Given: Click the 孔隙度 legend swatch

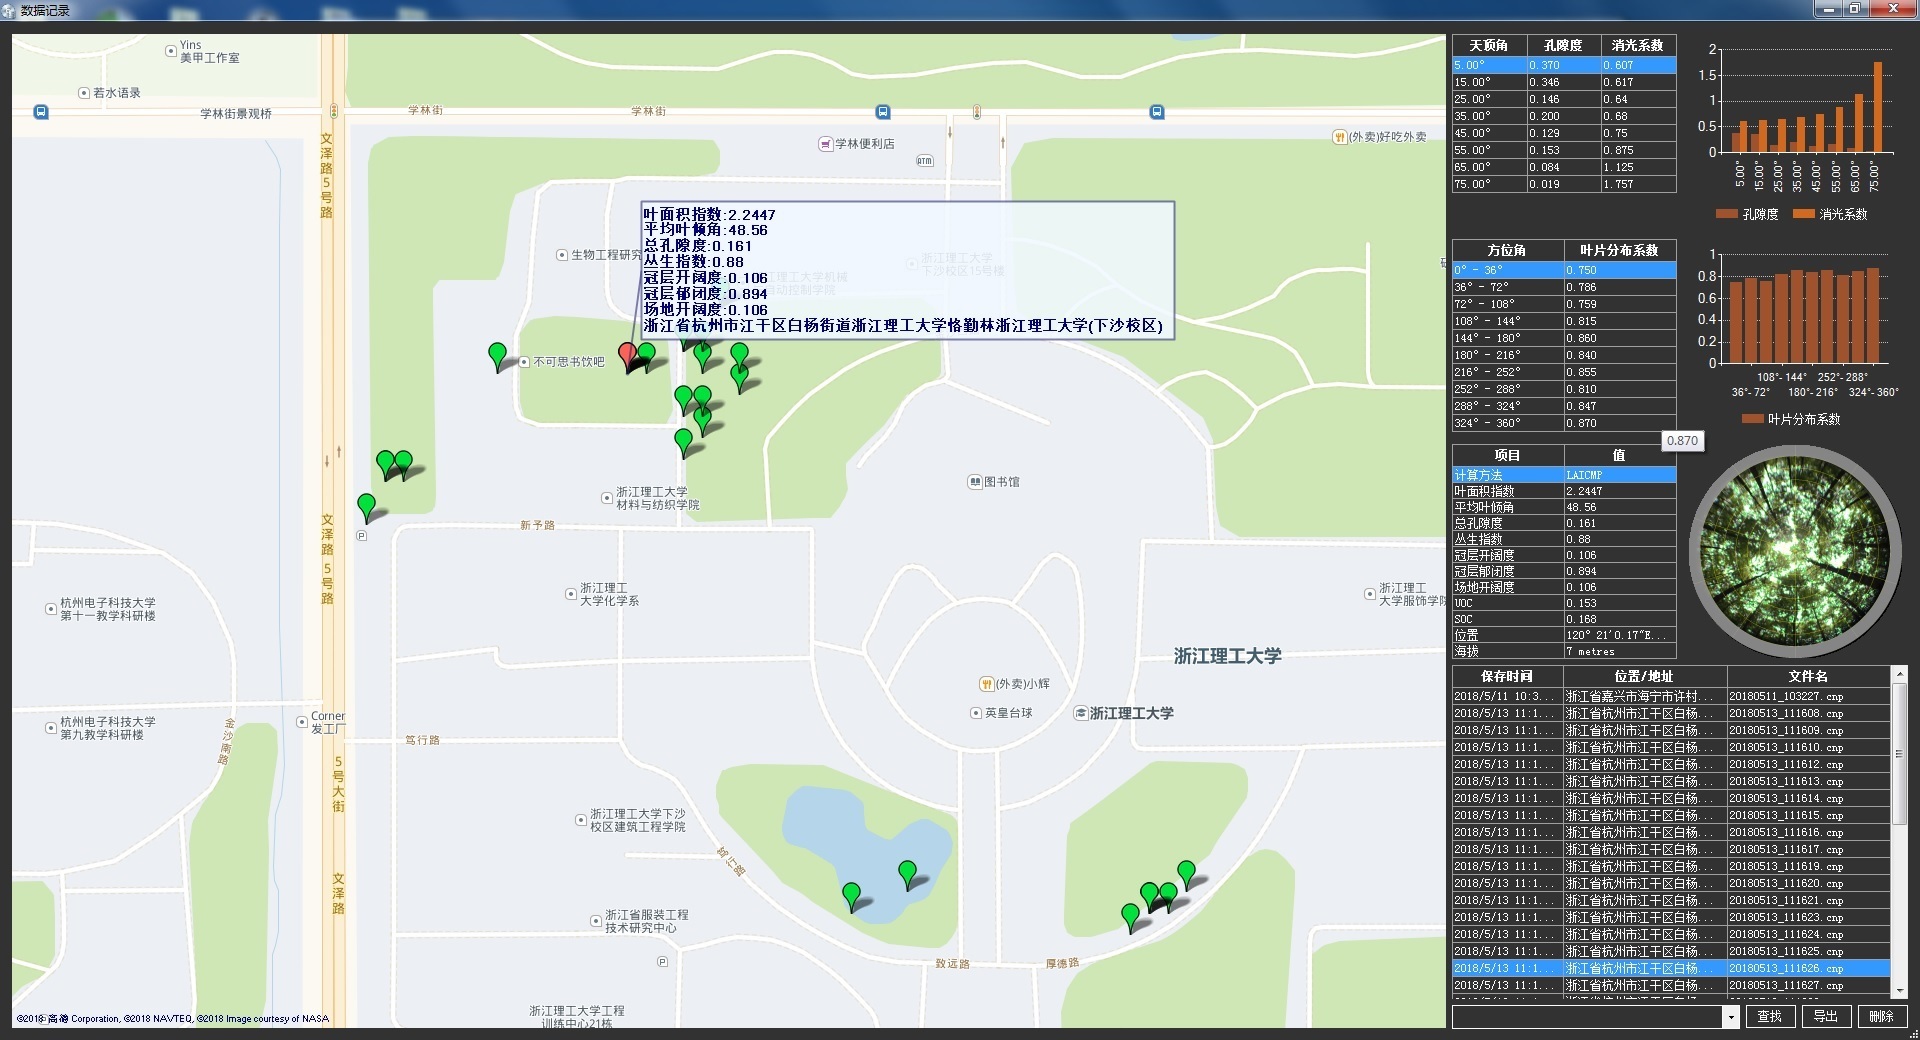Looking at the screenshot, I should [x=1726, y=214].
